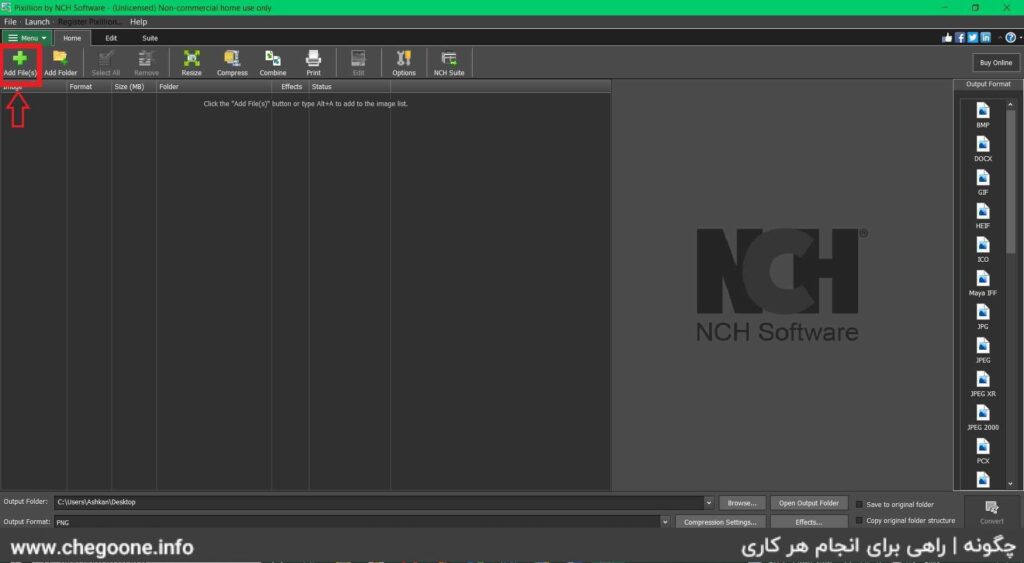Screen dimensions: 1024x563
Task: Switch to the Edit tab
Action: point(111,38)
